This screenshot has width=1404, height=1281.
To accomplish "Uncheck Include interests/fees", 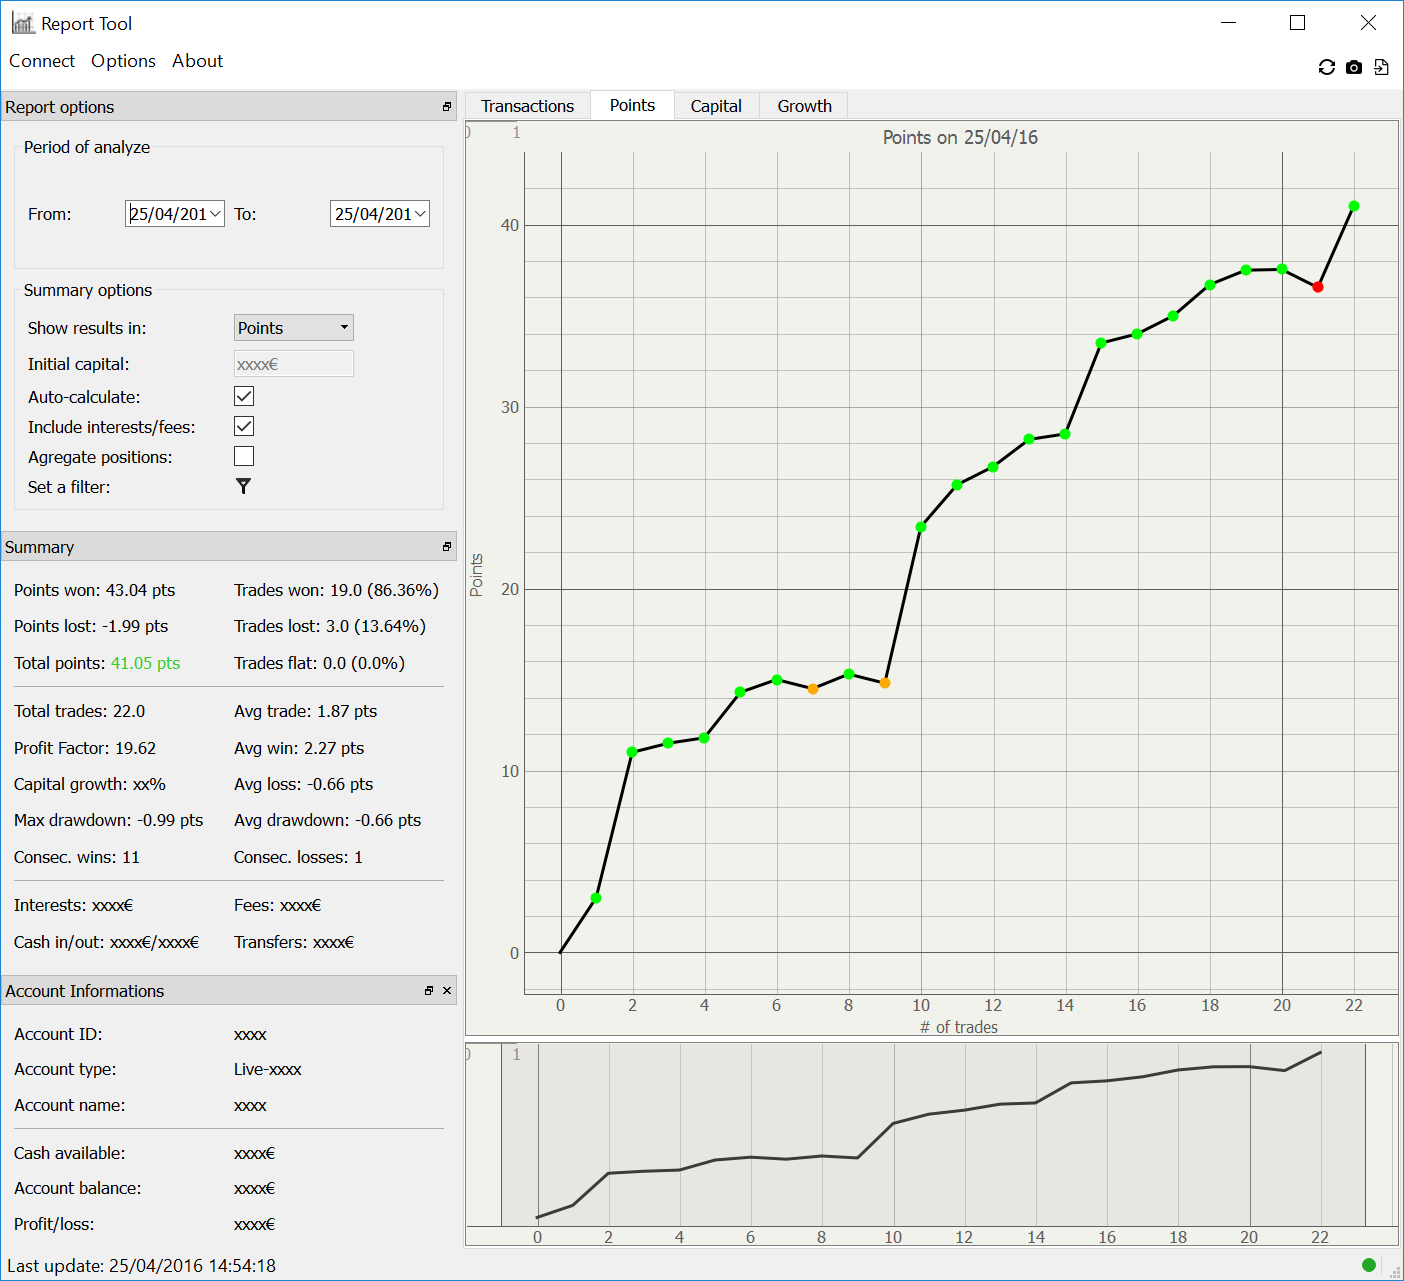I will click(244, 426).
